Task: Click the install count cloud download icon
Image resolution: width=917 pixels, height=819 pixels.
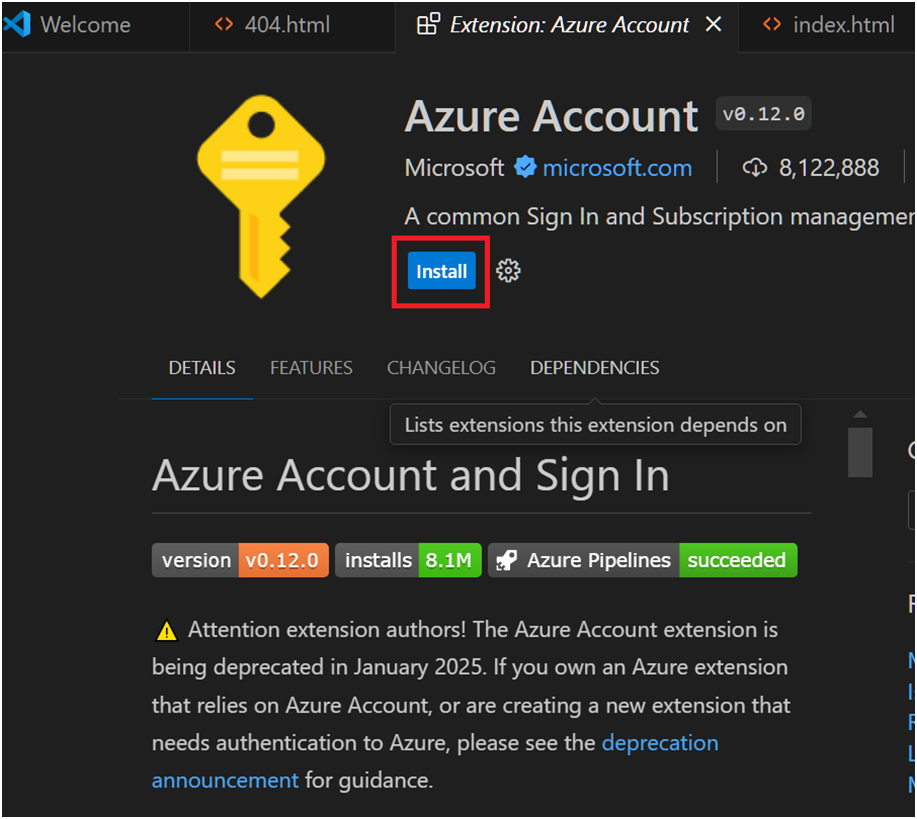Action: pyautogui.click(x=754, y=168)
